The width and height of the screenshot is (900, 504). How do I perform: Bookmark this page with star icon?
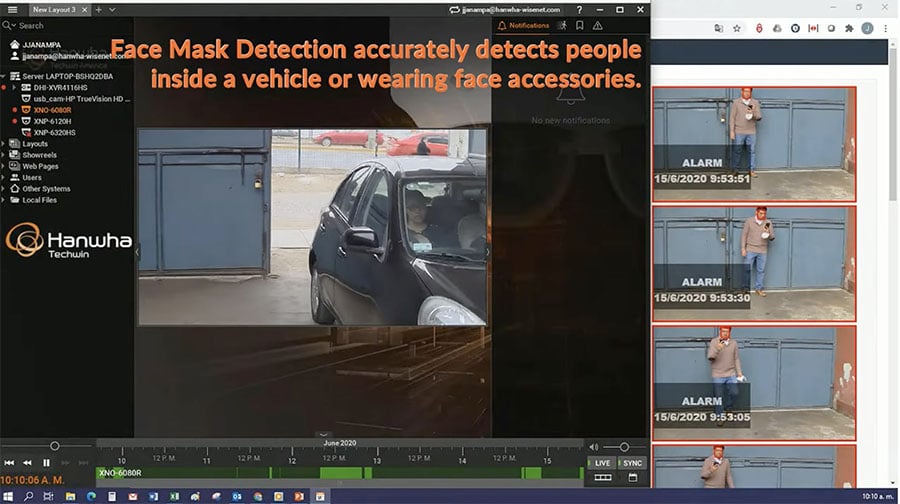[736, 28]
